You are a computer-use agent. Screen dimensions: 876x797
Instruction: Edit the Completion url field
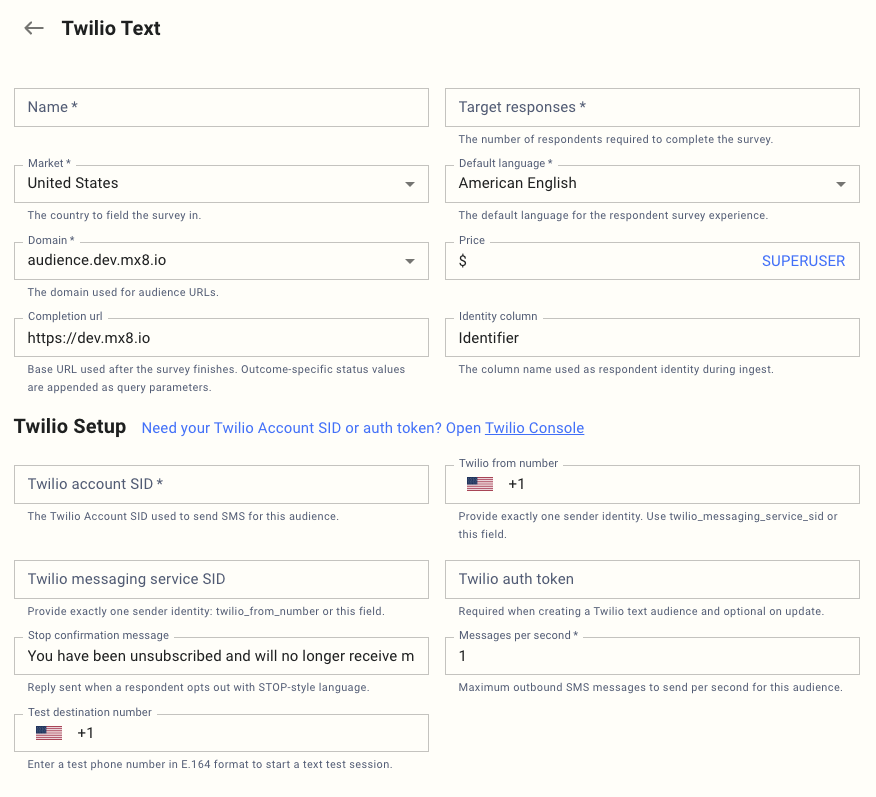(221, 338)
